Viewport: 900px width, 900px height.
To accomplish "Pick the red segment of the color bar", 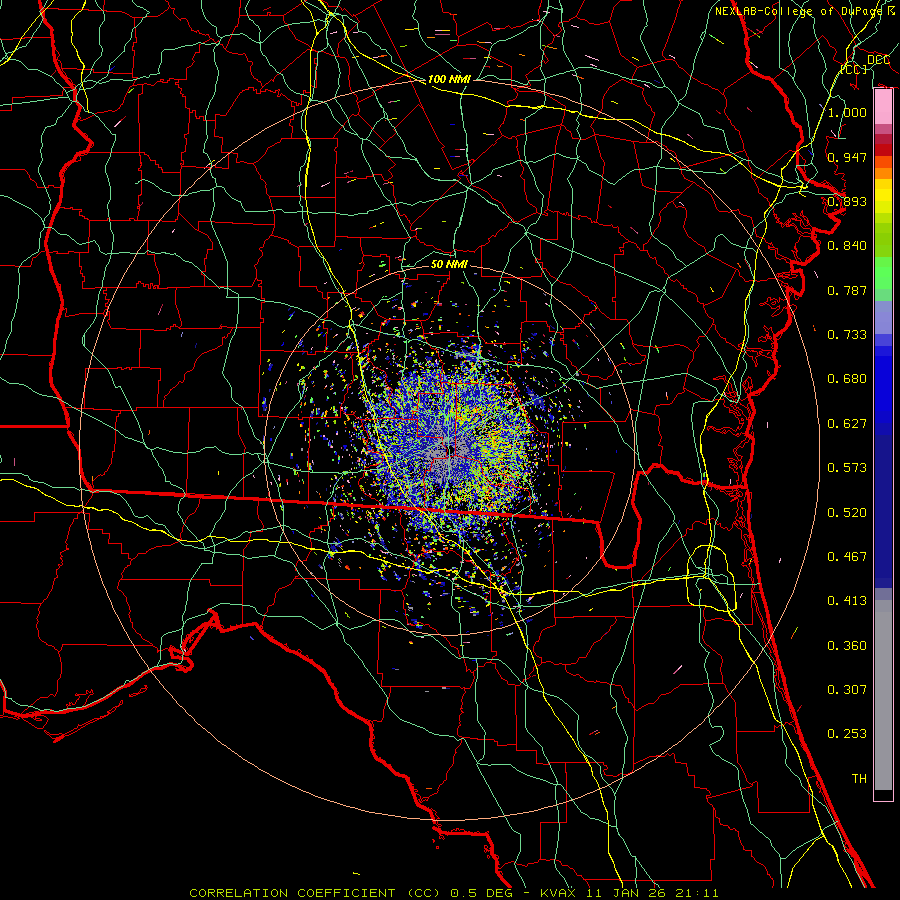I will [x=883, y=150].
